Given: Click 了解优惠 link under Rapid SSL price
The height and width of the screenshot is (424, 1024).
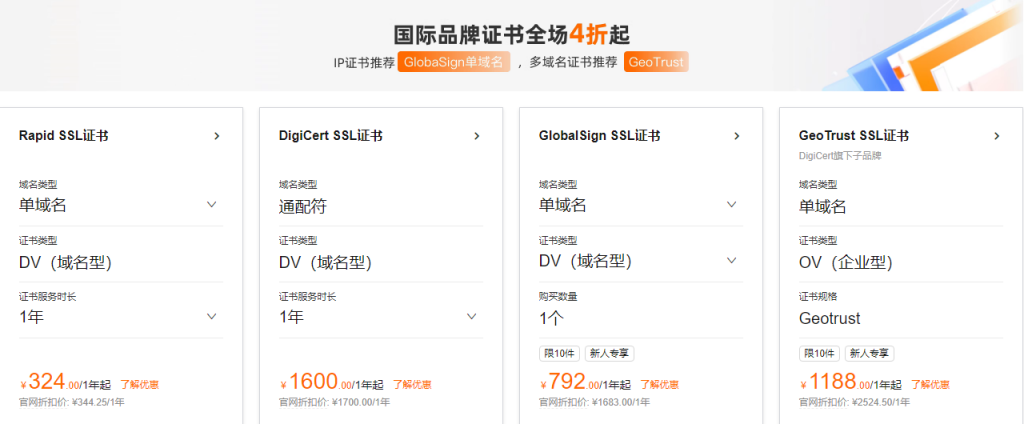Looking at the screenshot, I should pos(139,384).
